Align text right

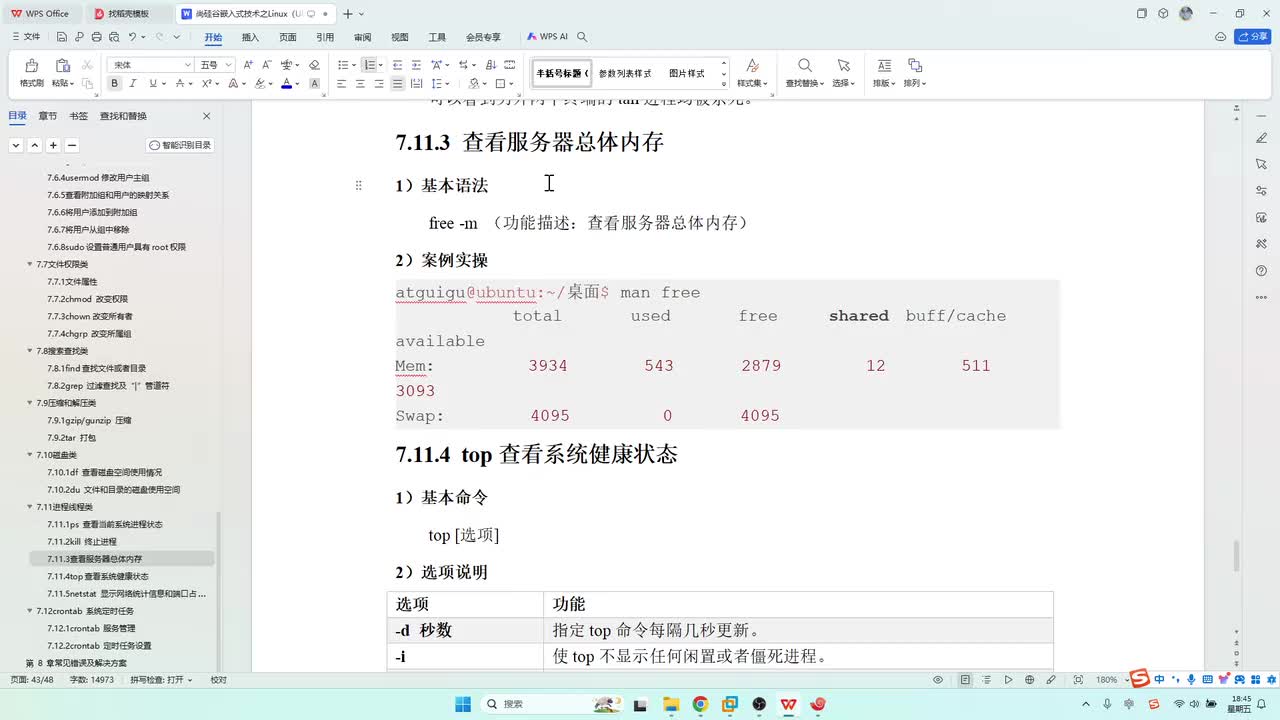tap(379, 84)
